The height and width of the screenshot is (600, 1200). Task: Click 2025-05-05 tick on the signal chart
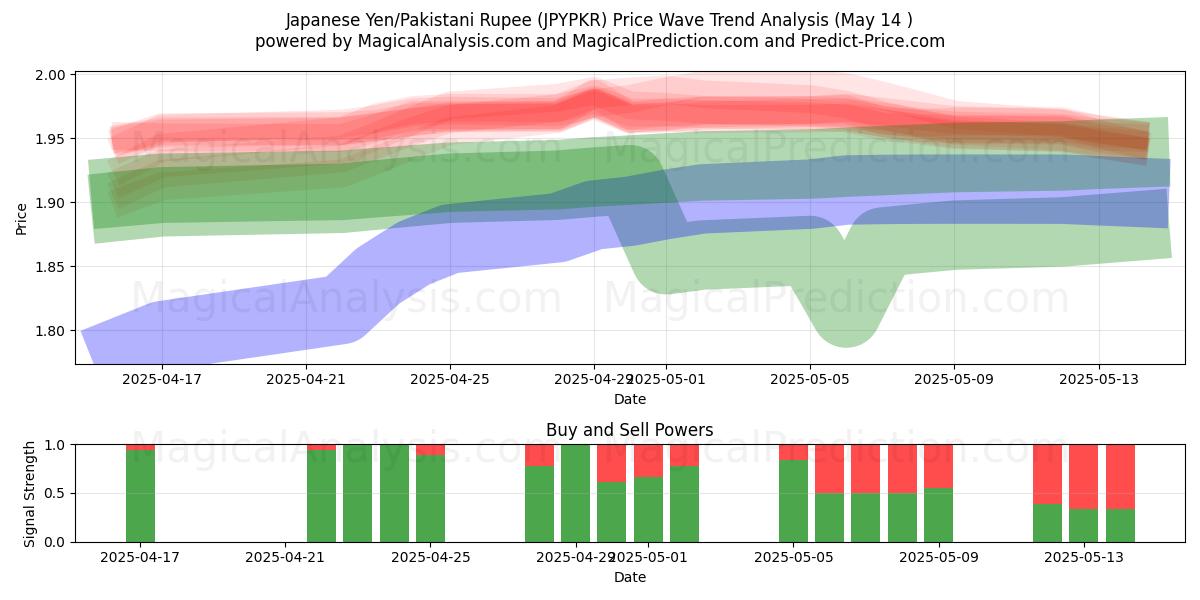[793, 558]
